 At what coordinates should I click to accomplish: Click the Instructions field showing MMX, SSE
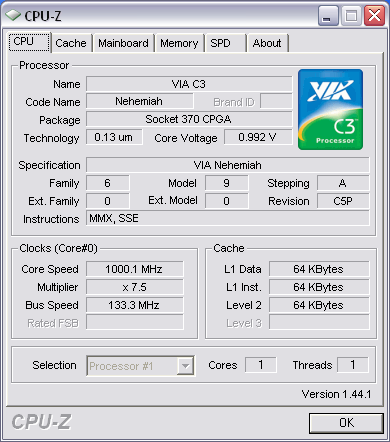[228, 218]
